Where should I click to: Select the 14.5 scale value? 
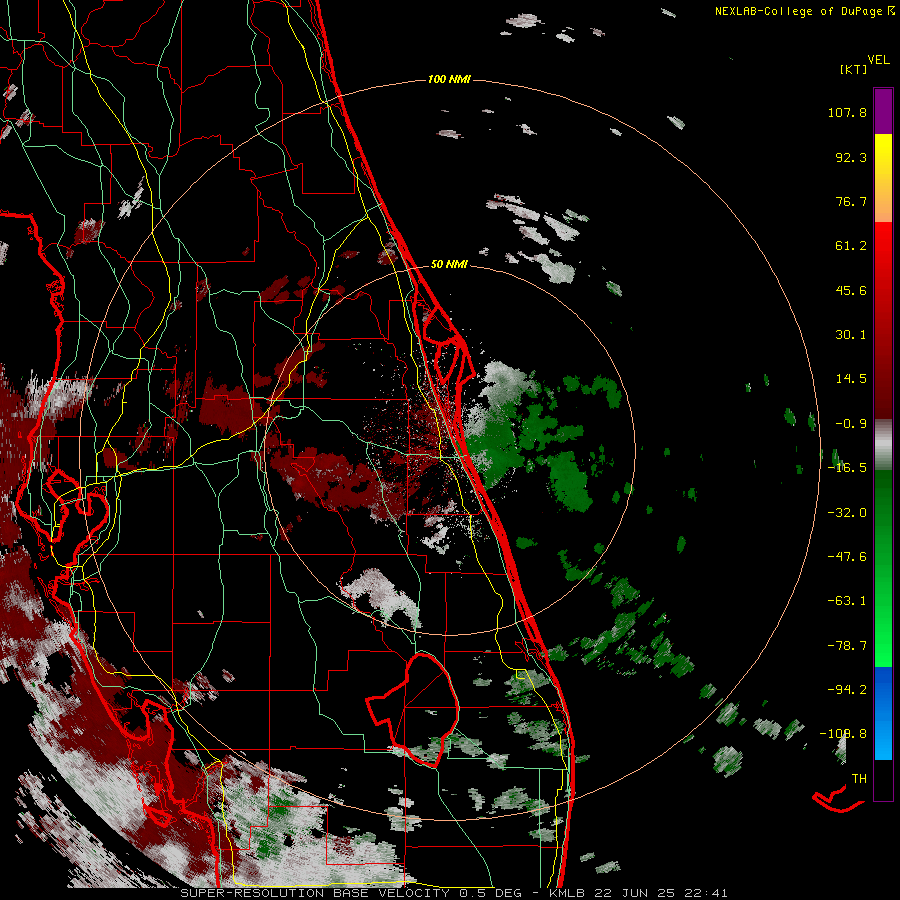pyautogui.click(x=851, y=379)
